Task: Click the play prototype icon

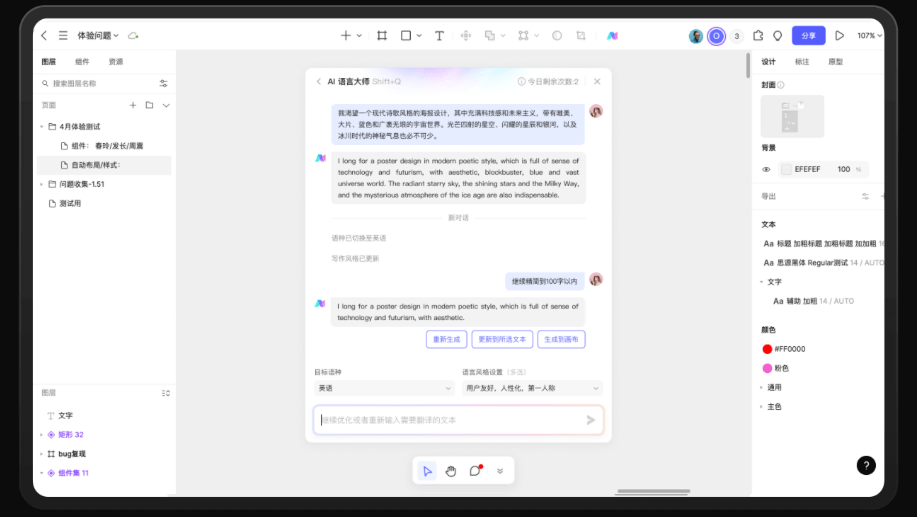Action: [839, 36]
